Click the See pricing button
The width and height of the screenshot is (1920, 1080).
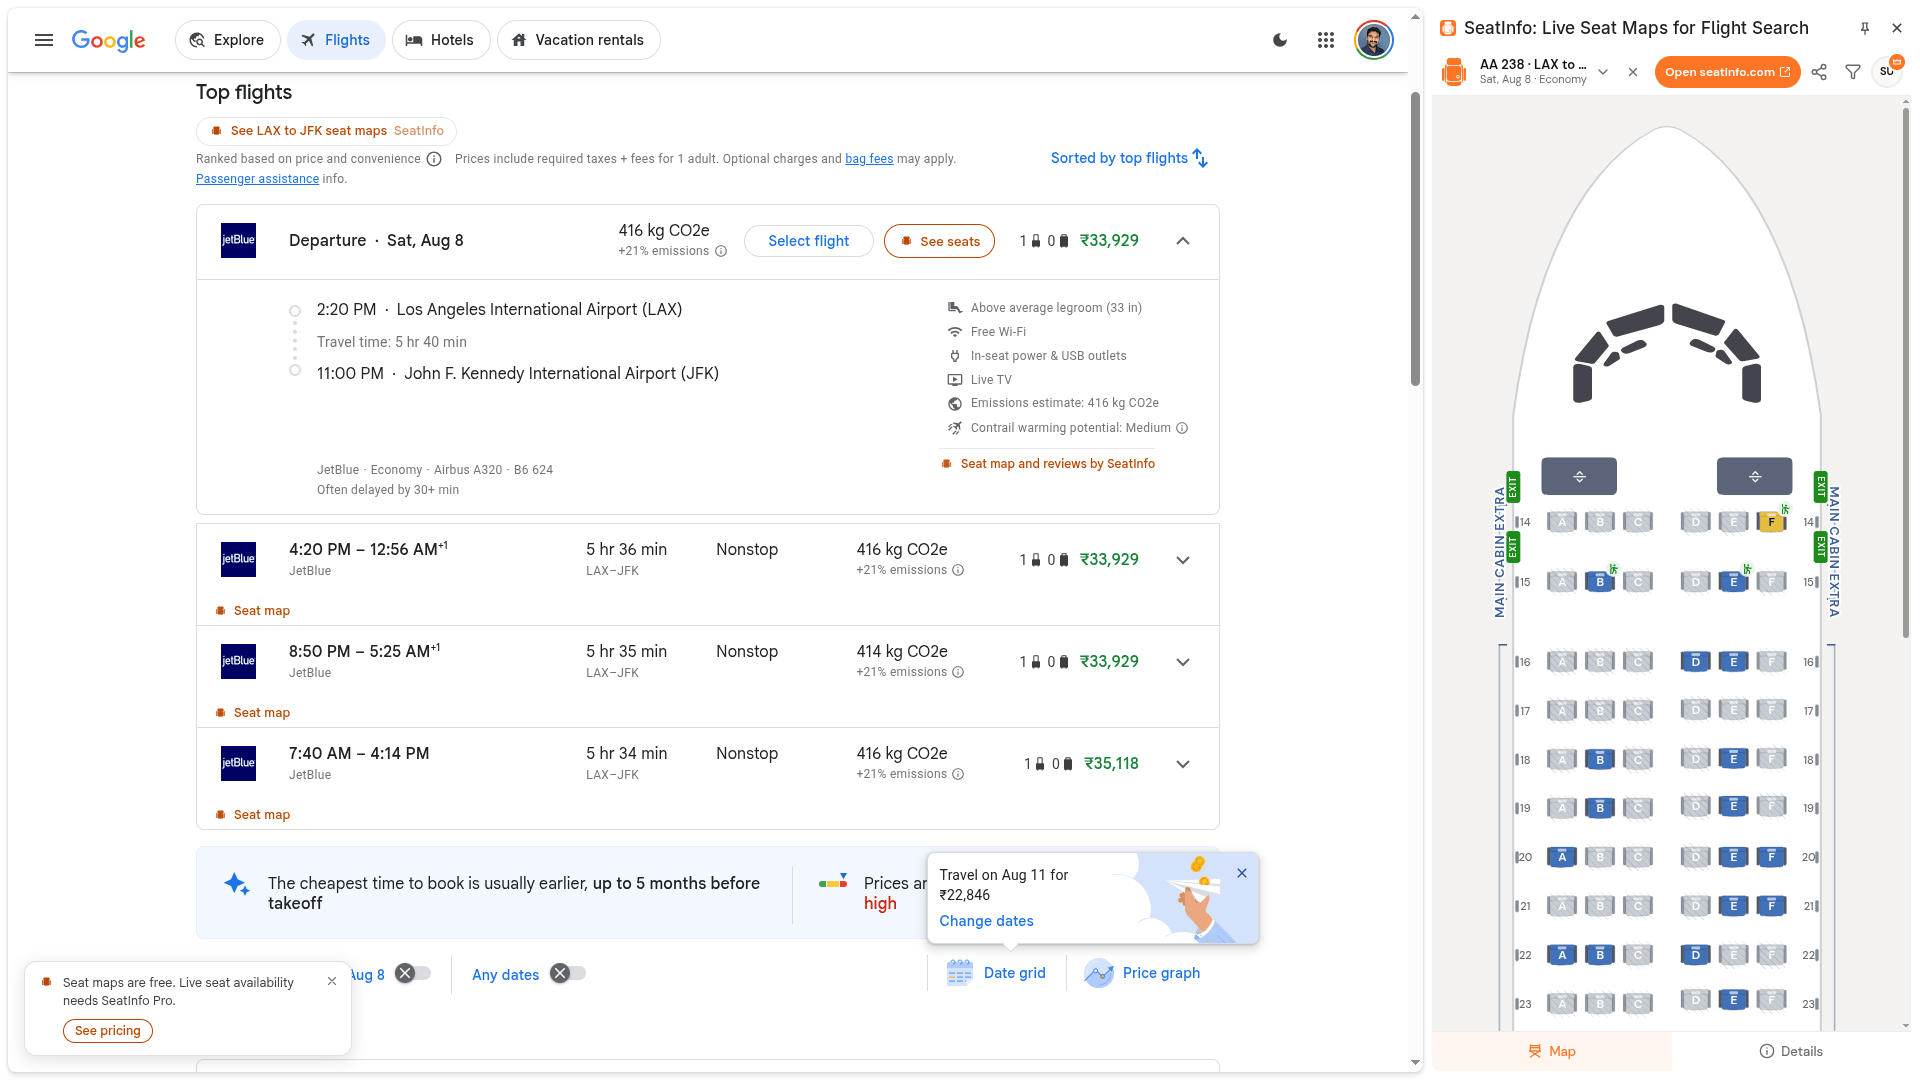(108, 1031)
